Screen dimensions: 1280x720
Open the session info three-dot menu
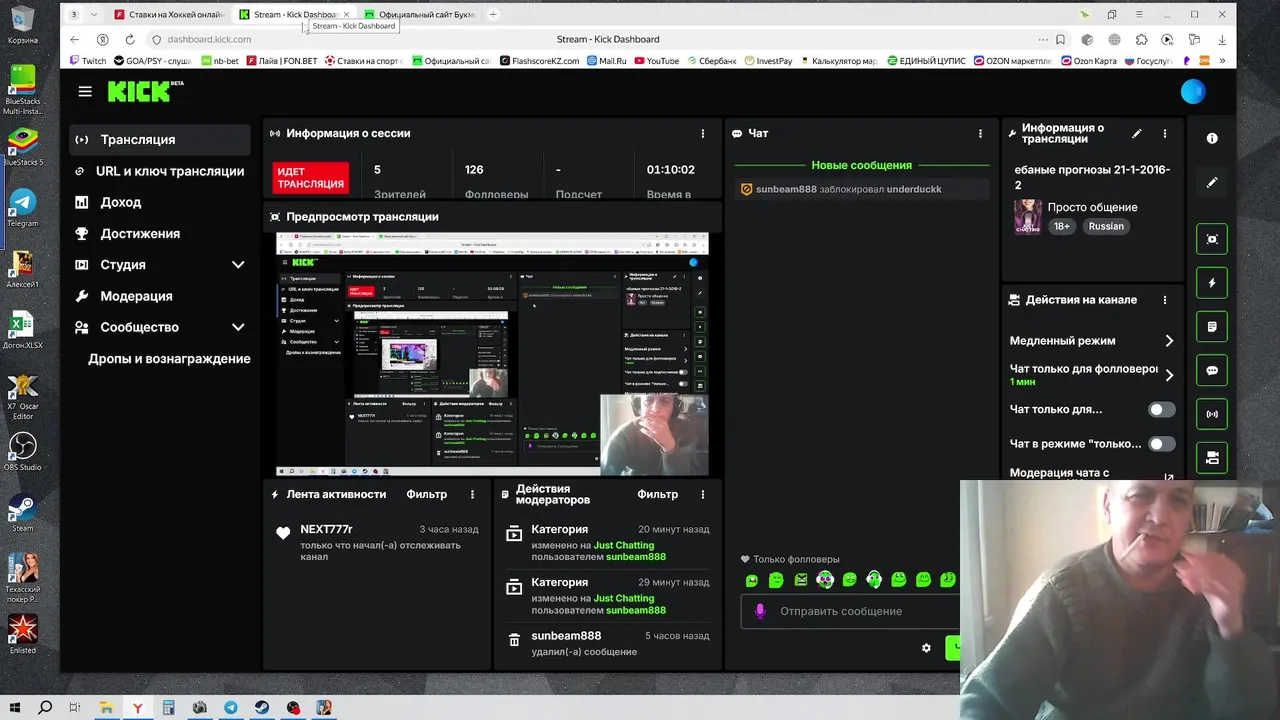(703, 133)
